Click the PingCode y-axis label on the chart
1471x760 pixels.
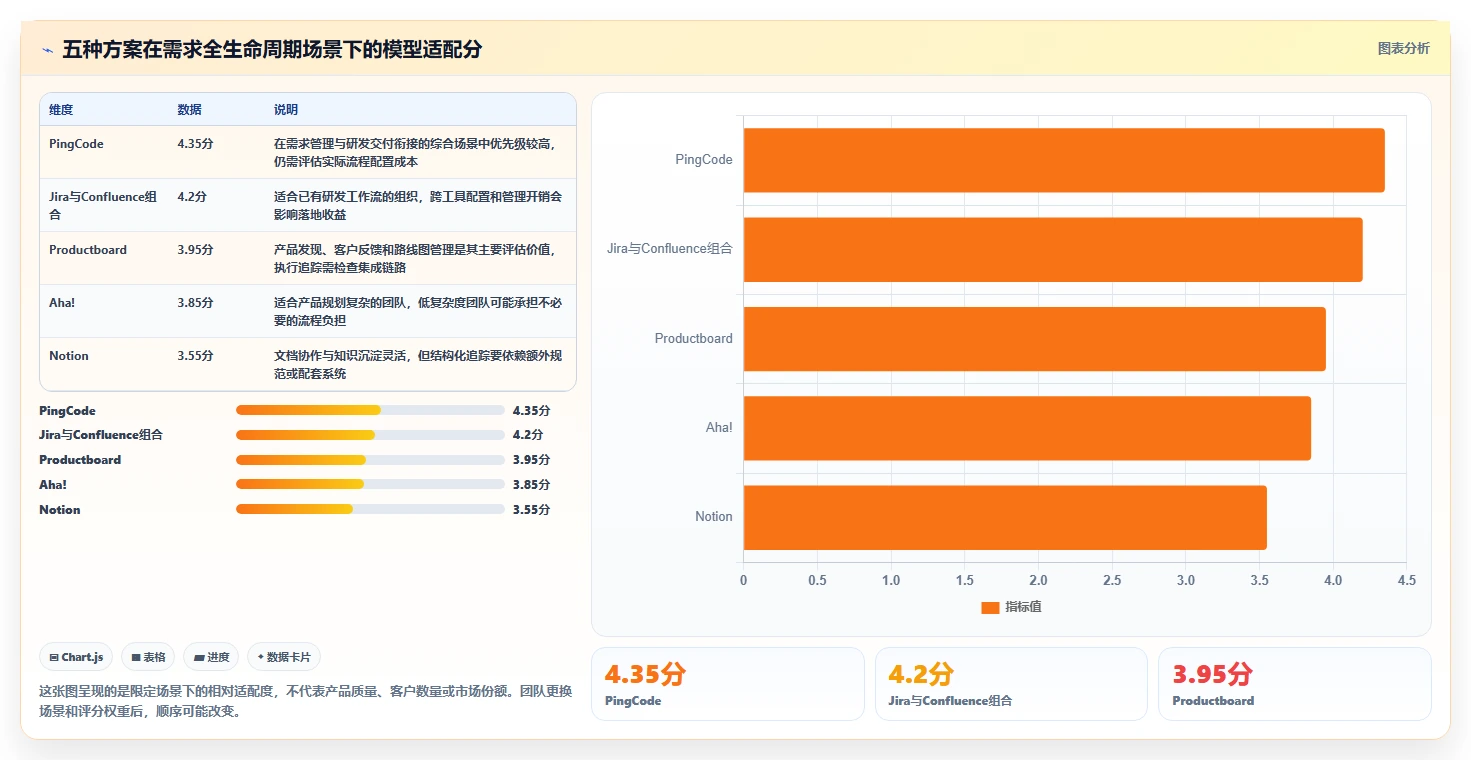pos(704,160)
